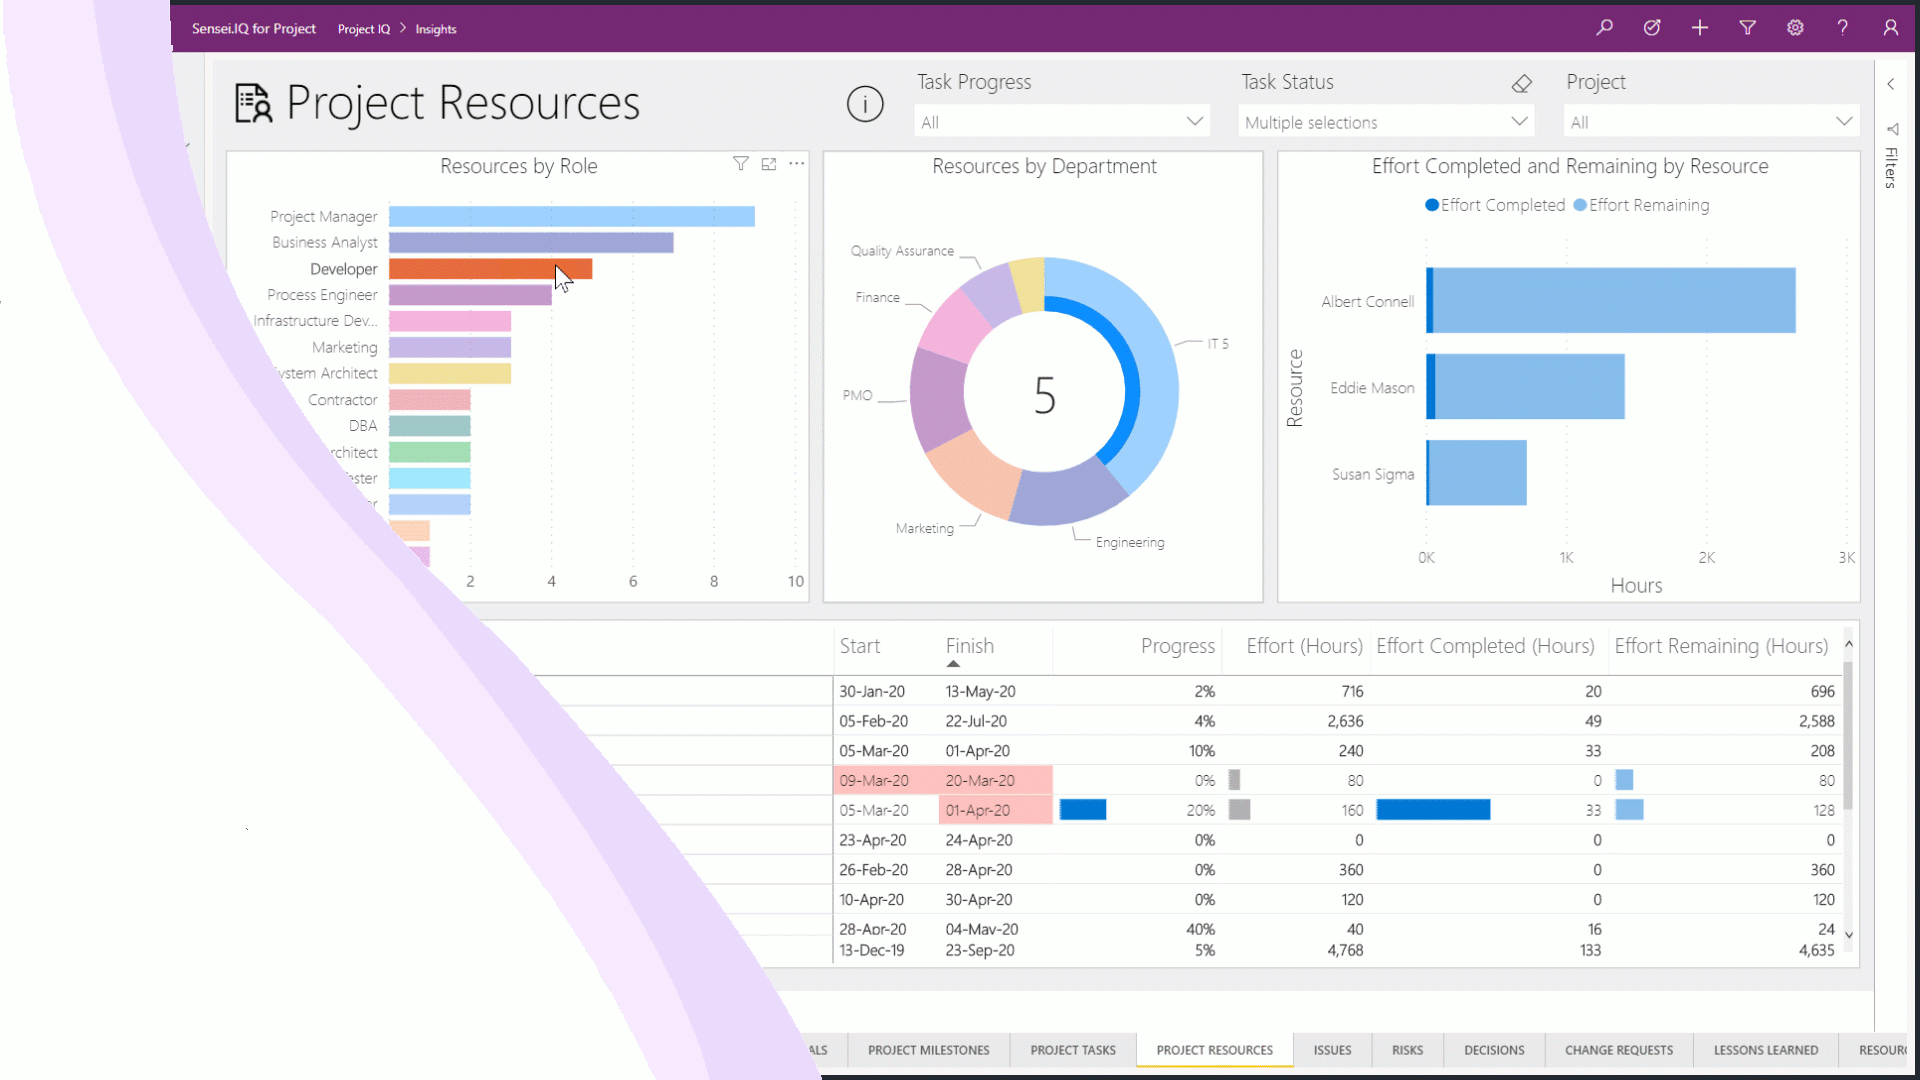Click table scroll up arrow
Image resolution: width=1920 pixels, height=1080 pixels.
click(x=1849, y=644)
